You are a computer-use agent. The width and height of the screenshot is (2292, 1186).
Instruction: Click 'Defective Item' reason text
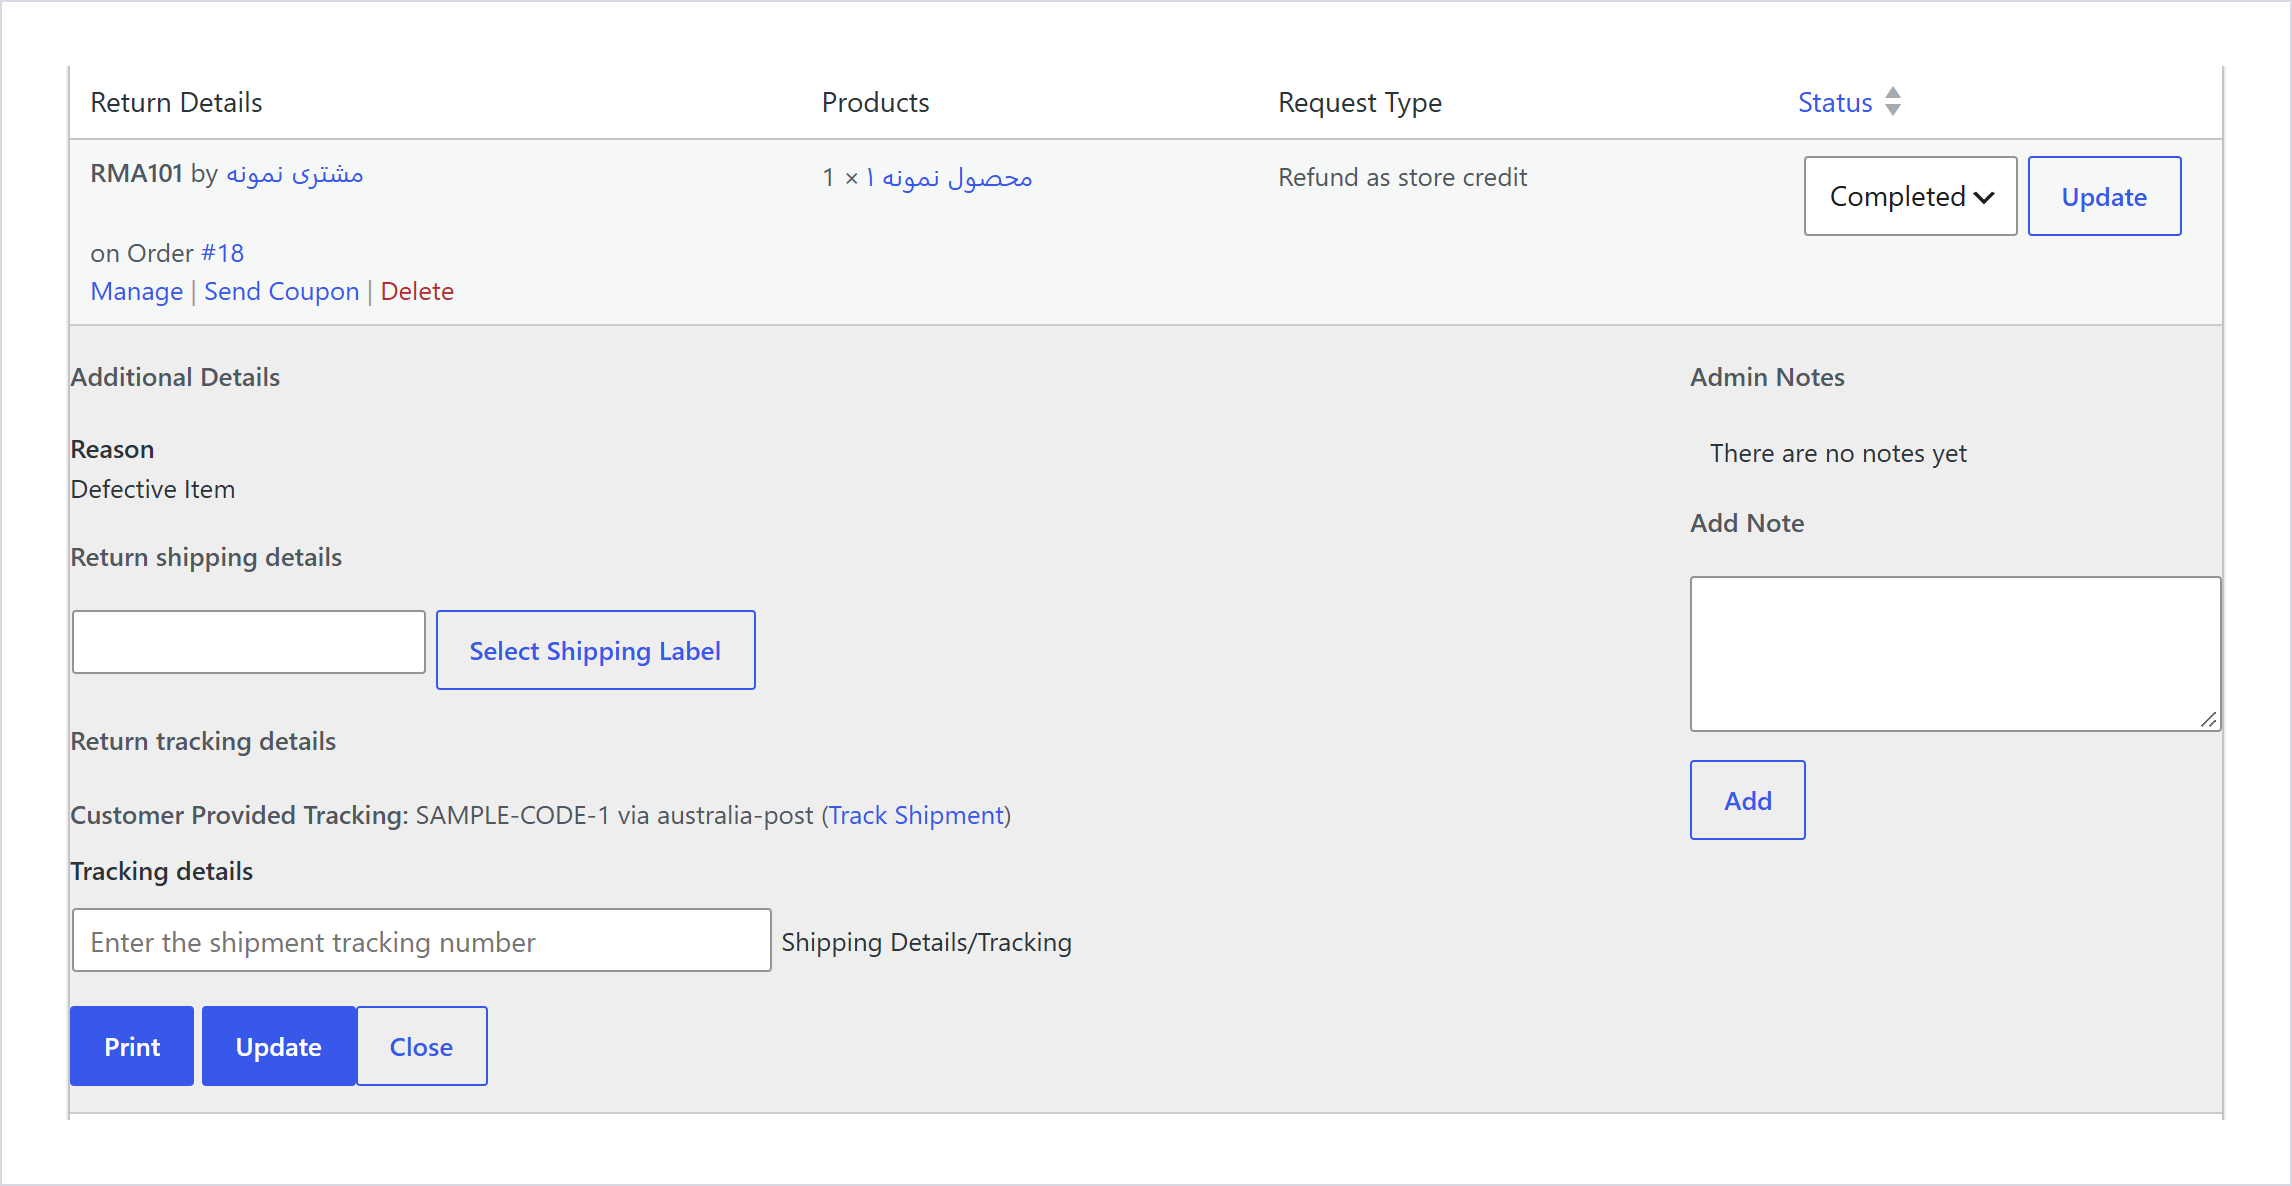pyautogui.click(x=153, y=489)
